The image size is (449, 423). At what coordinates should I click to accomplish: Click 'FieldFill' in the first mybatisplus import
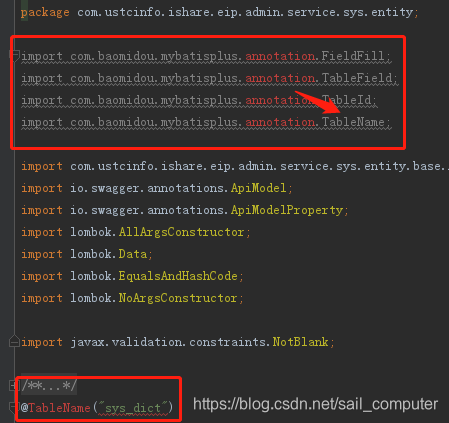pyautogui.click(x=353, y=56)
